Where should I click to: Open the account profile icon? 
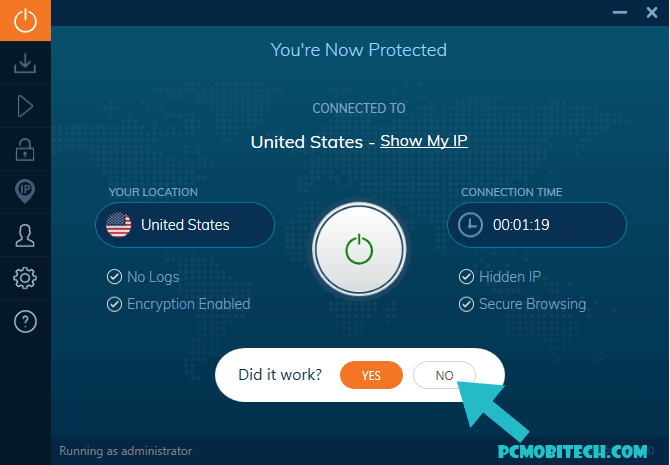25,235
